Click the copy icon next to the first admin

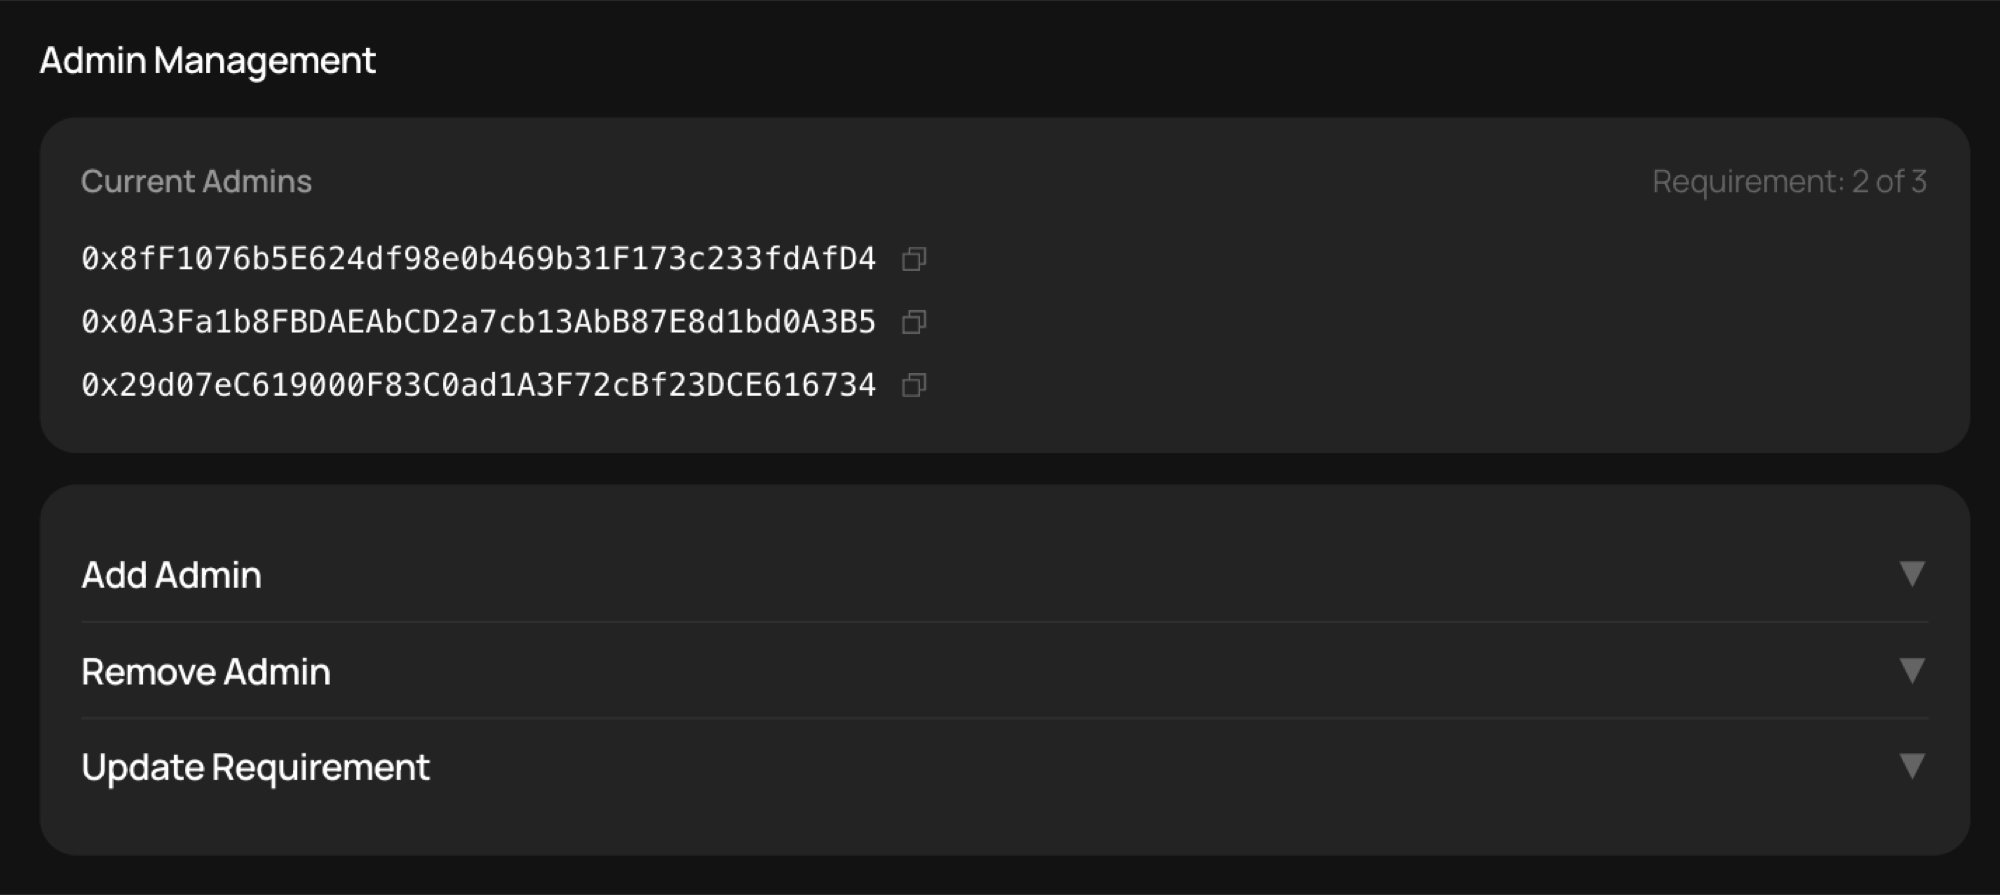pos(912,259)
